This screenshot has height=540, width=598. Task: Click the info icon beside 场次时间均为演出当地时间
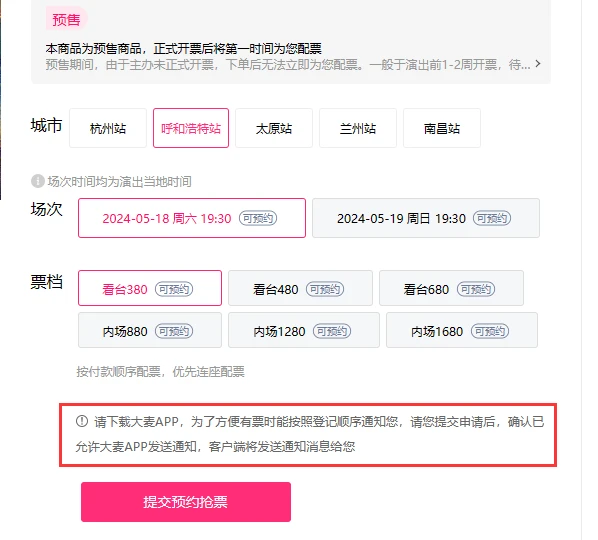pyautogui.click(x=38, y=181)
